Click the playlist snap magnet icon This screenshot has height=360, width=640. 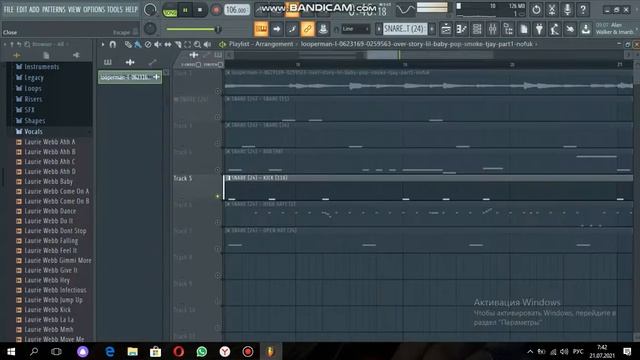tap(113, 44)
